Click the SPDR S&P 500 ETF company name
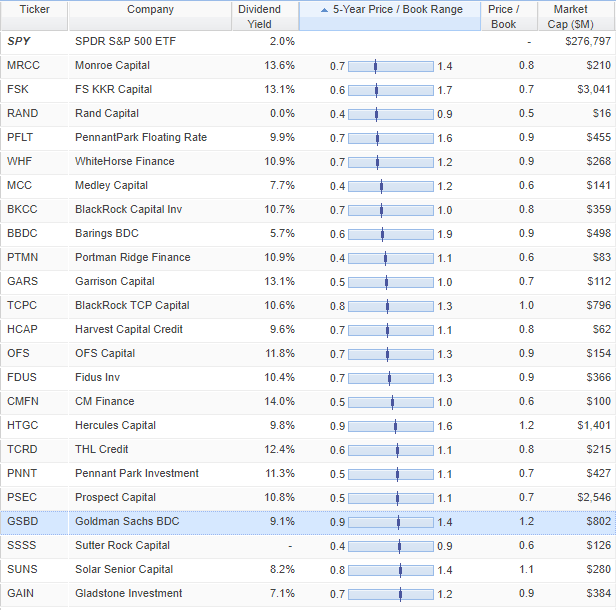 coord(125,41)
